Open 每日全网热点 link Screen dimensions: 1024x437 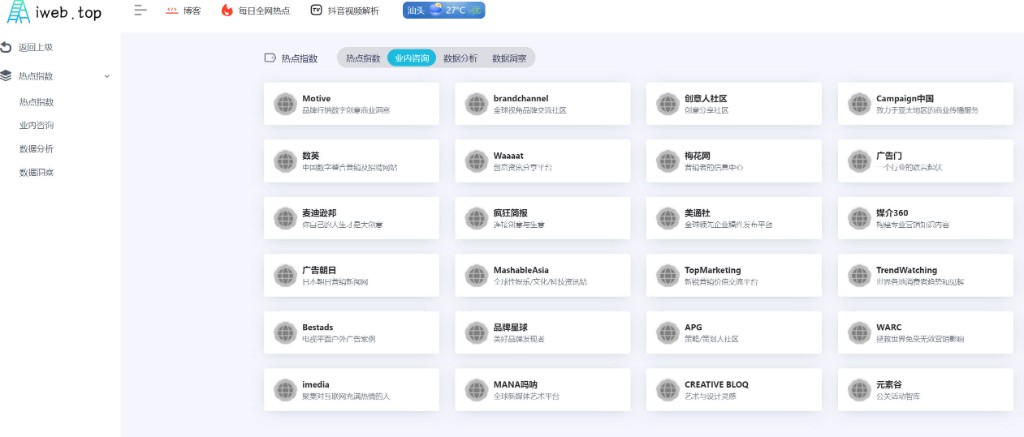point(264,10)
